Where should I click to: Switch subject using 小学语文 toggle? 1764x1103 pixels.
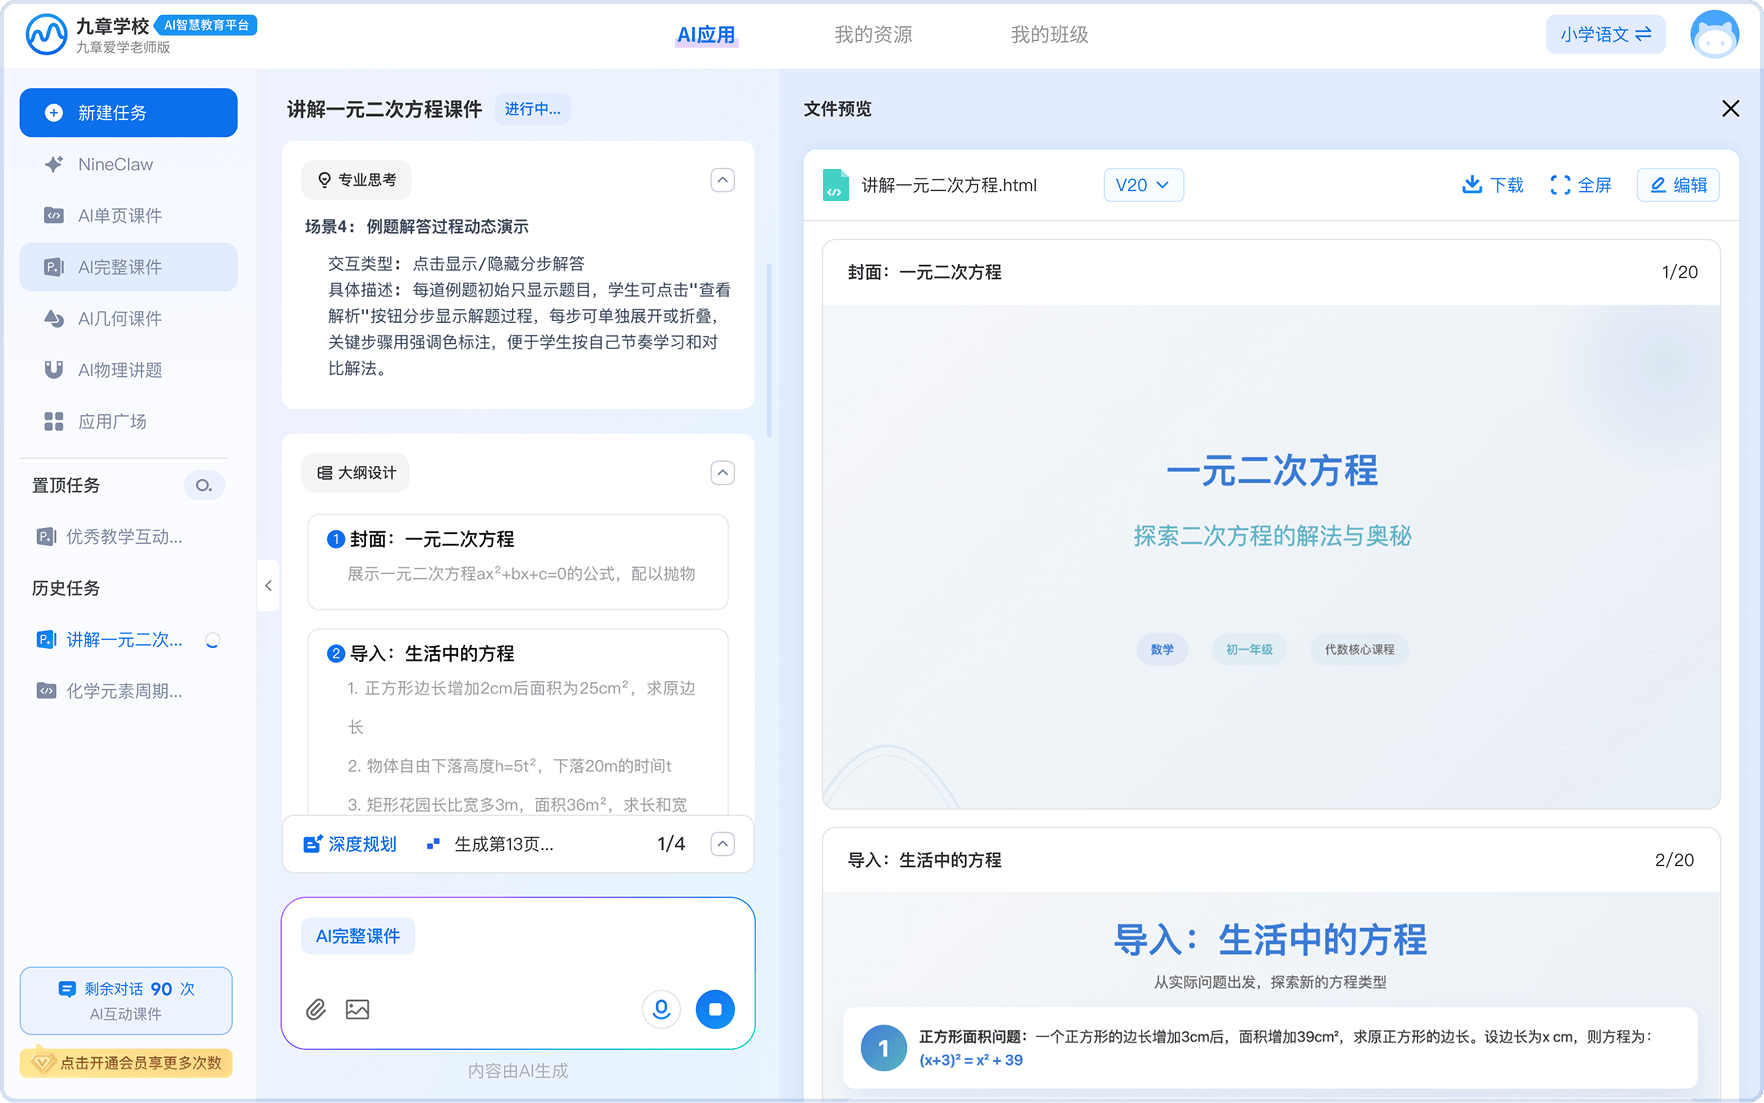(x=1605, y=35)
